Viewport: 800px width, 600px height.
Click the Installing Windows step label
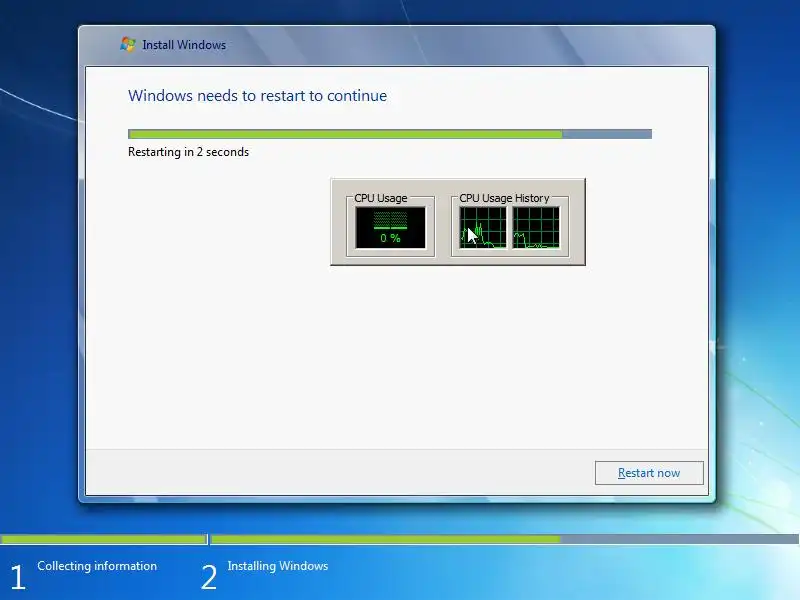point(278,566)
